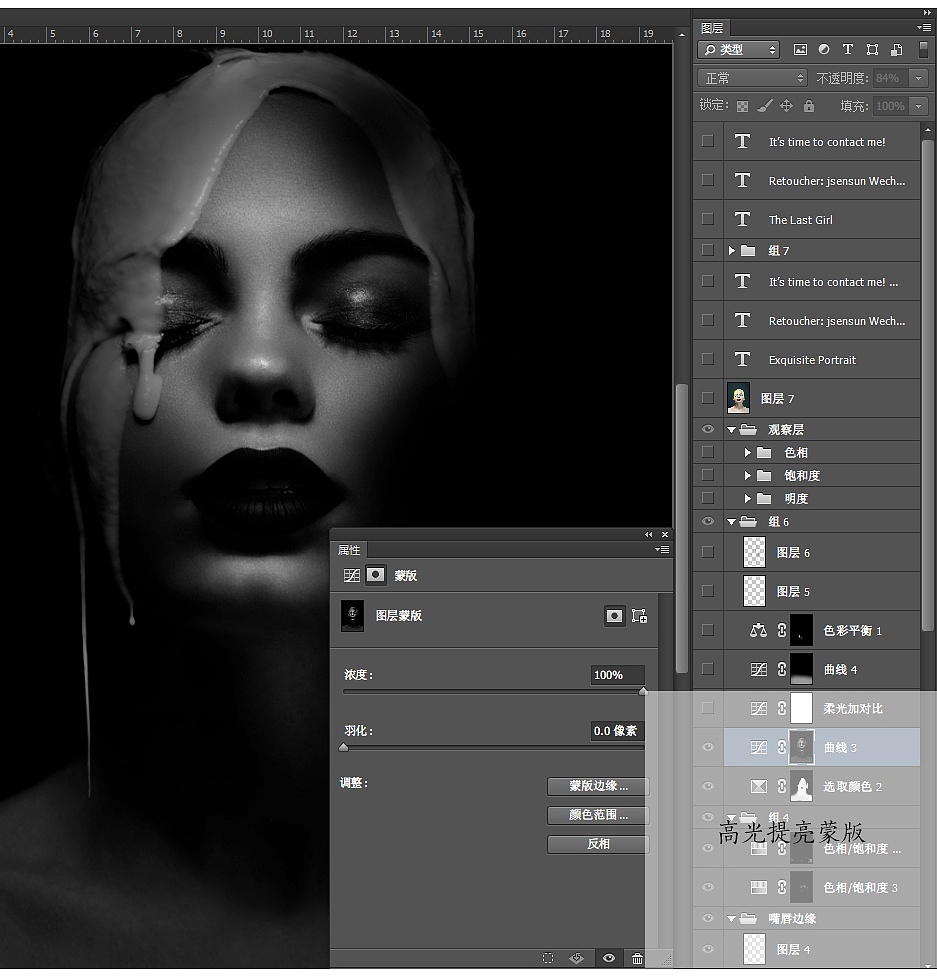Click the apply mask icon
Image resolution: width=937 pixels, height=976 pixels.
(577, 958)
